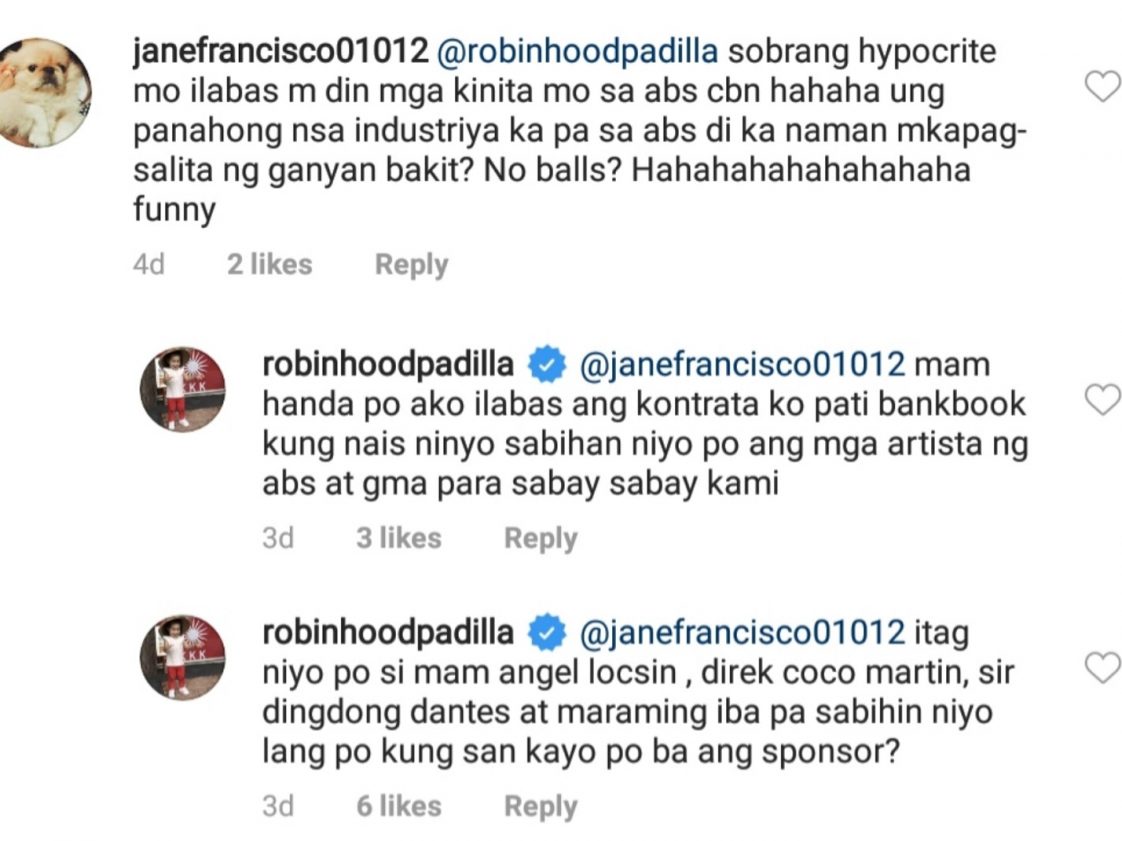
Task: Like robinhoodpadilla's bankbook reply with the heart
Action: (x=1103, y=399)
